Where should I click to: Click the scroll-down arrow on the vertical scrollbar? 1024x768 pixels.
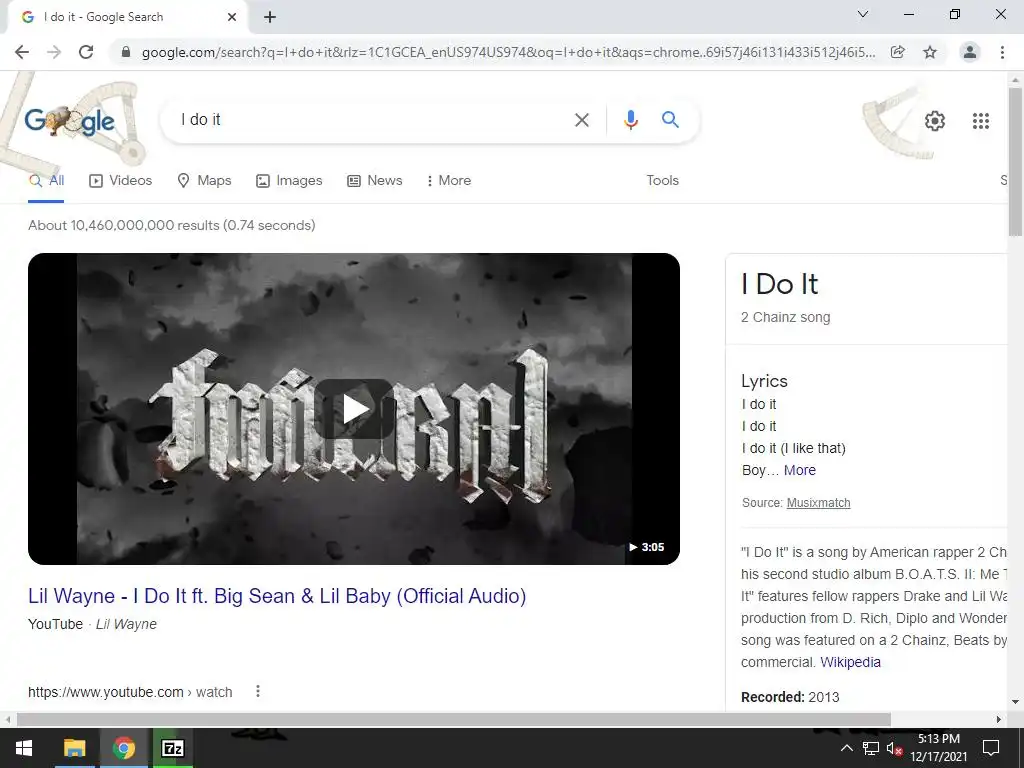tap(1016, 702)
